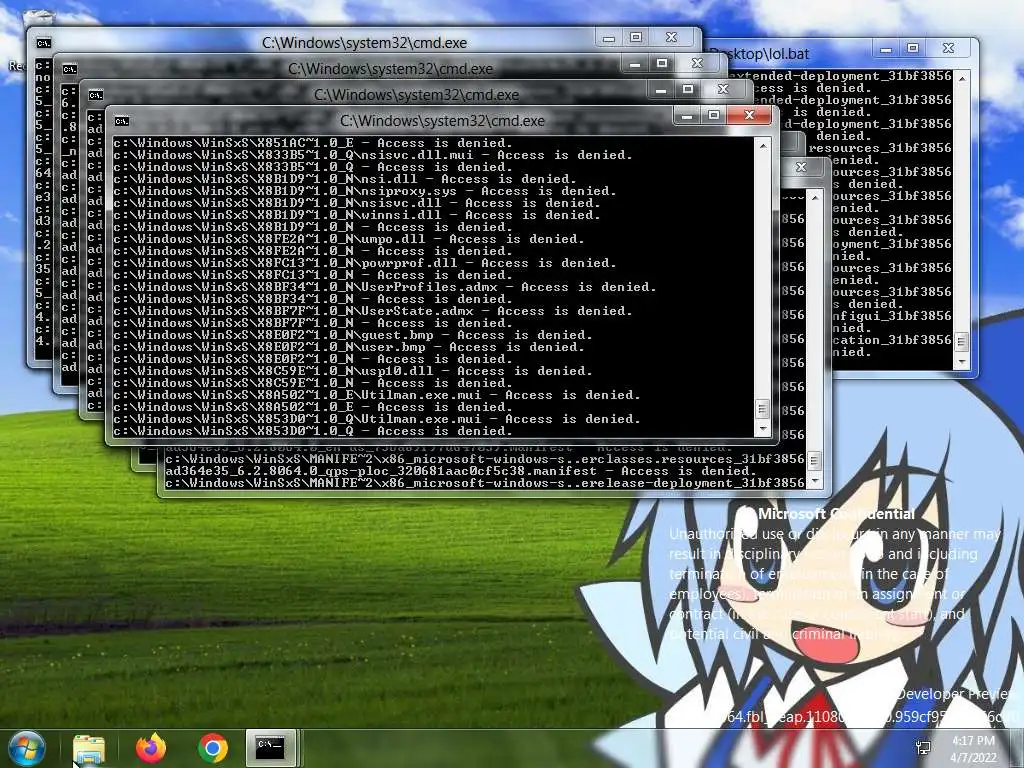The height and width of the screenshot is (768, 1024).
Task: Click down arrow of the manifest window scrollbar
Action: tap(814, 481)
